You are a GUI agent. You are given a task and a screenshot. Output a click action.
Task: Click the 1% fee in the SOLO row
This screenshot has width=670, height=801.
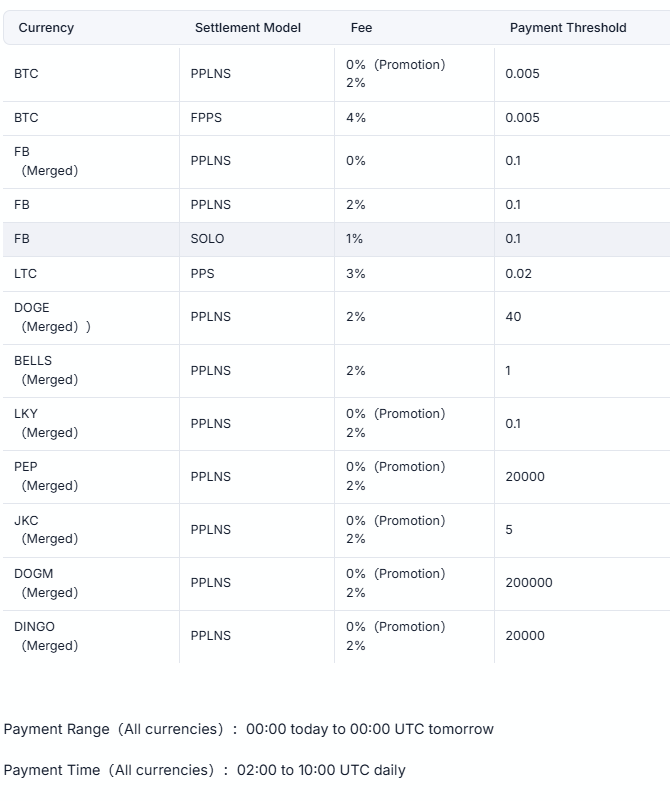(355, 239)
